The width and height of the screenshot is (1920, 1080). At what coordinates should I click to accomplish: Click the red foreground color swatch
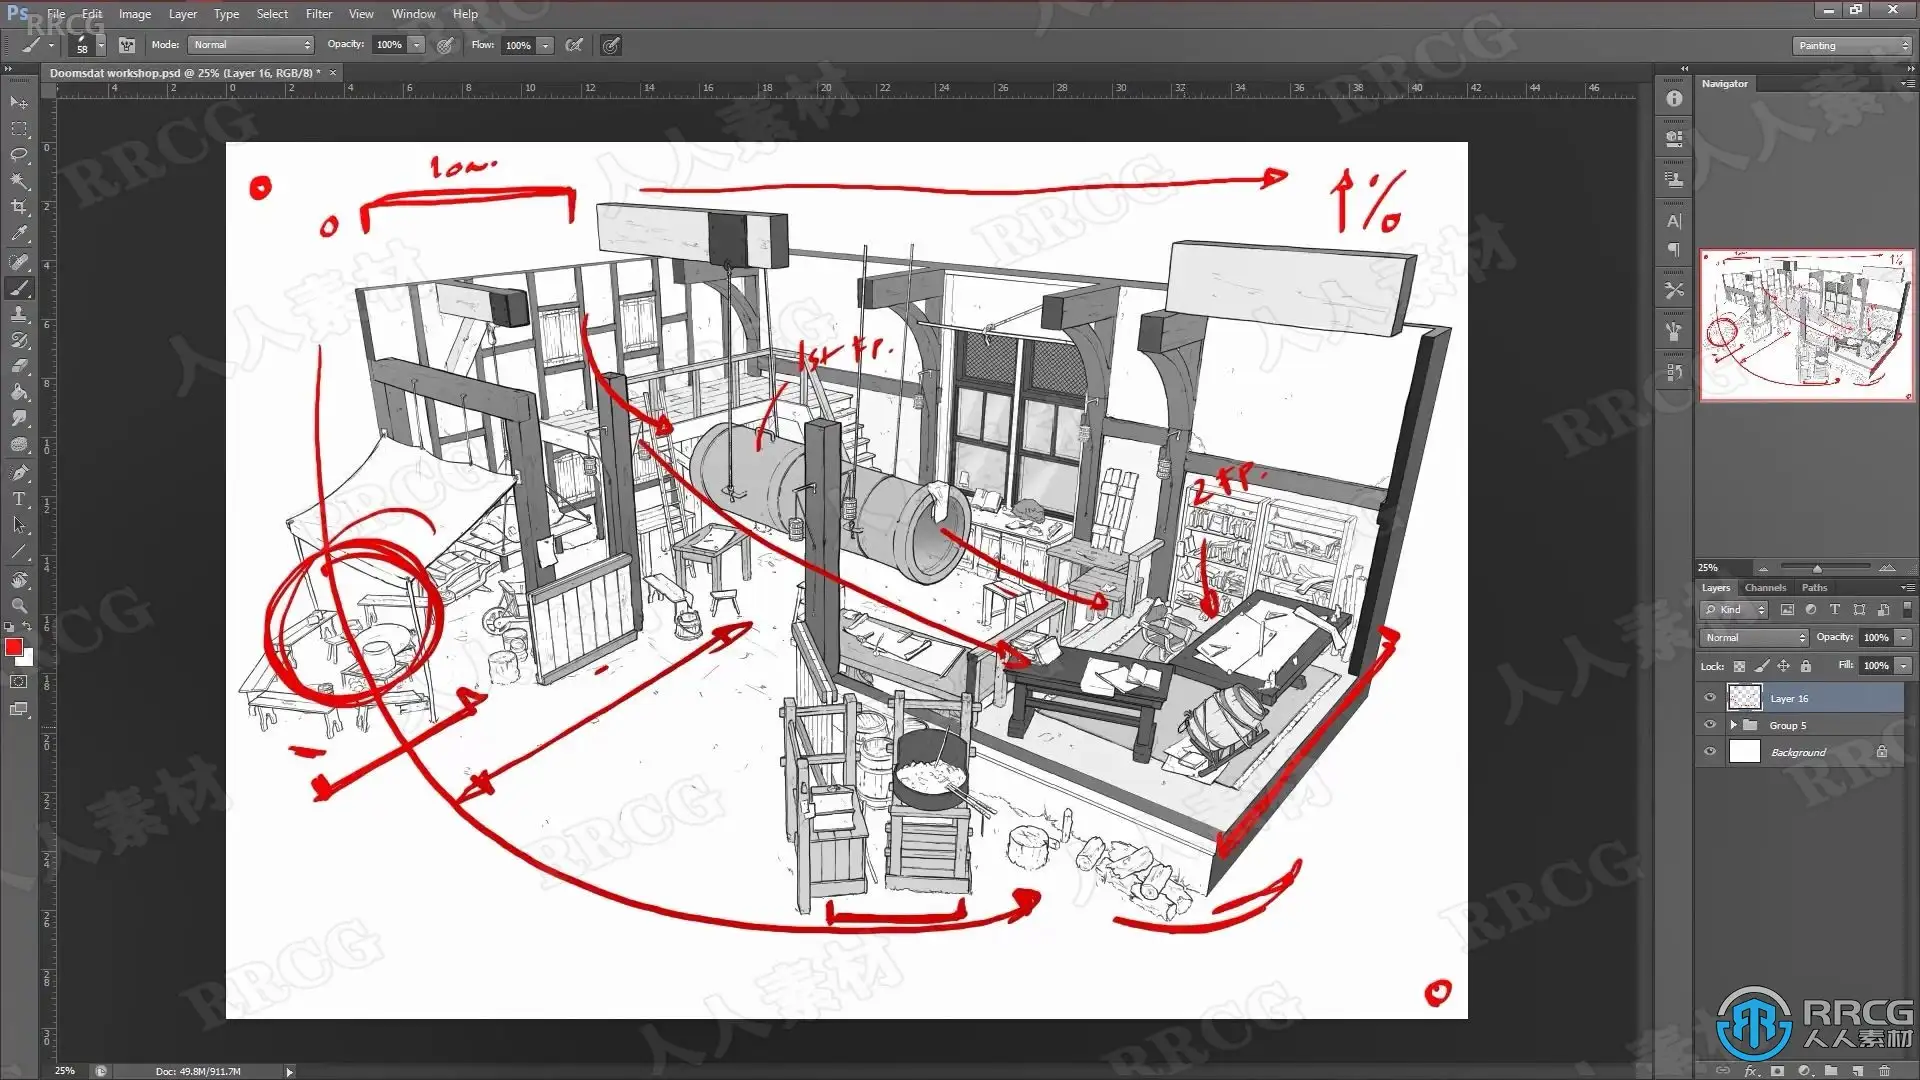(x=13, y=647)
